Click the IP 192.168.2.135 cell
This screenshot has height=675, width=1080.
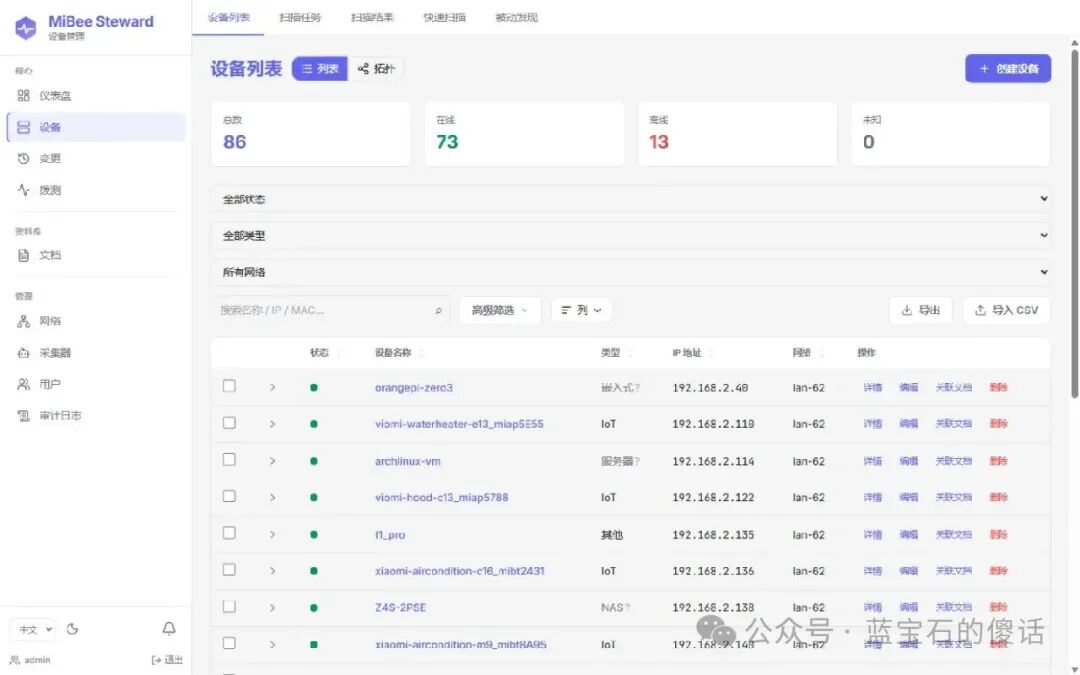point(713,535)
